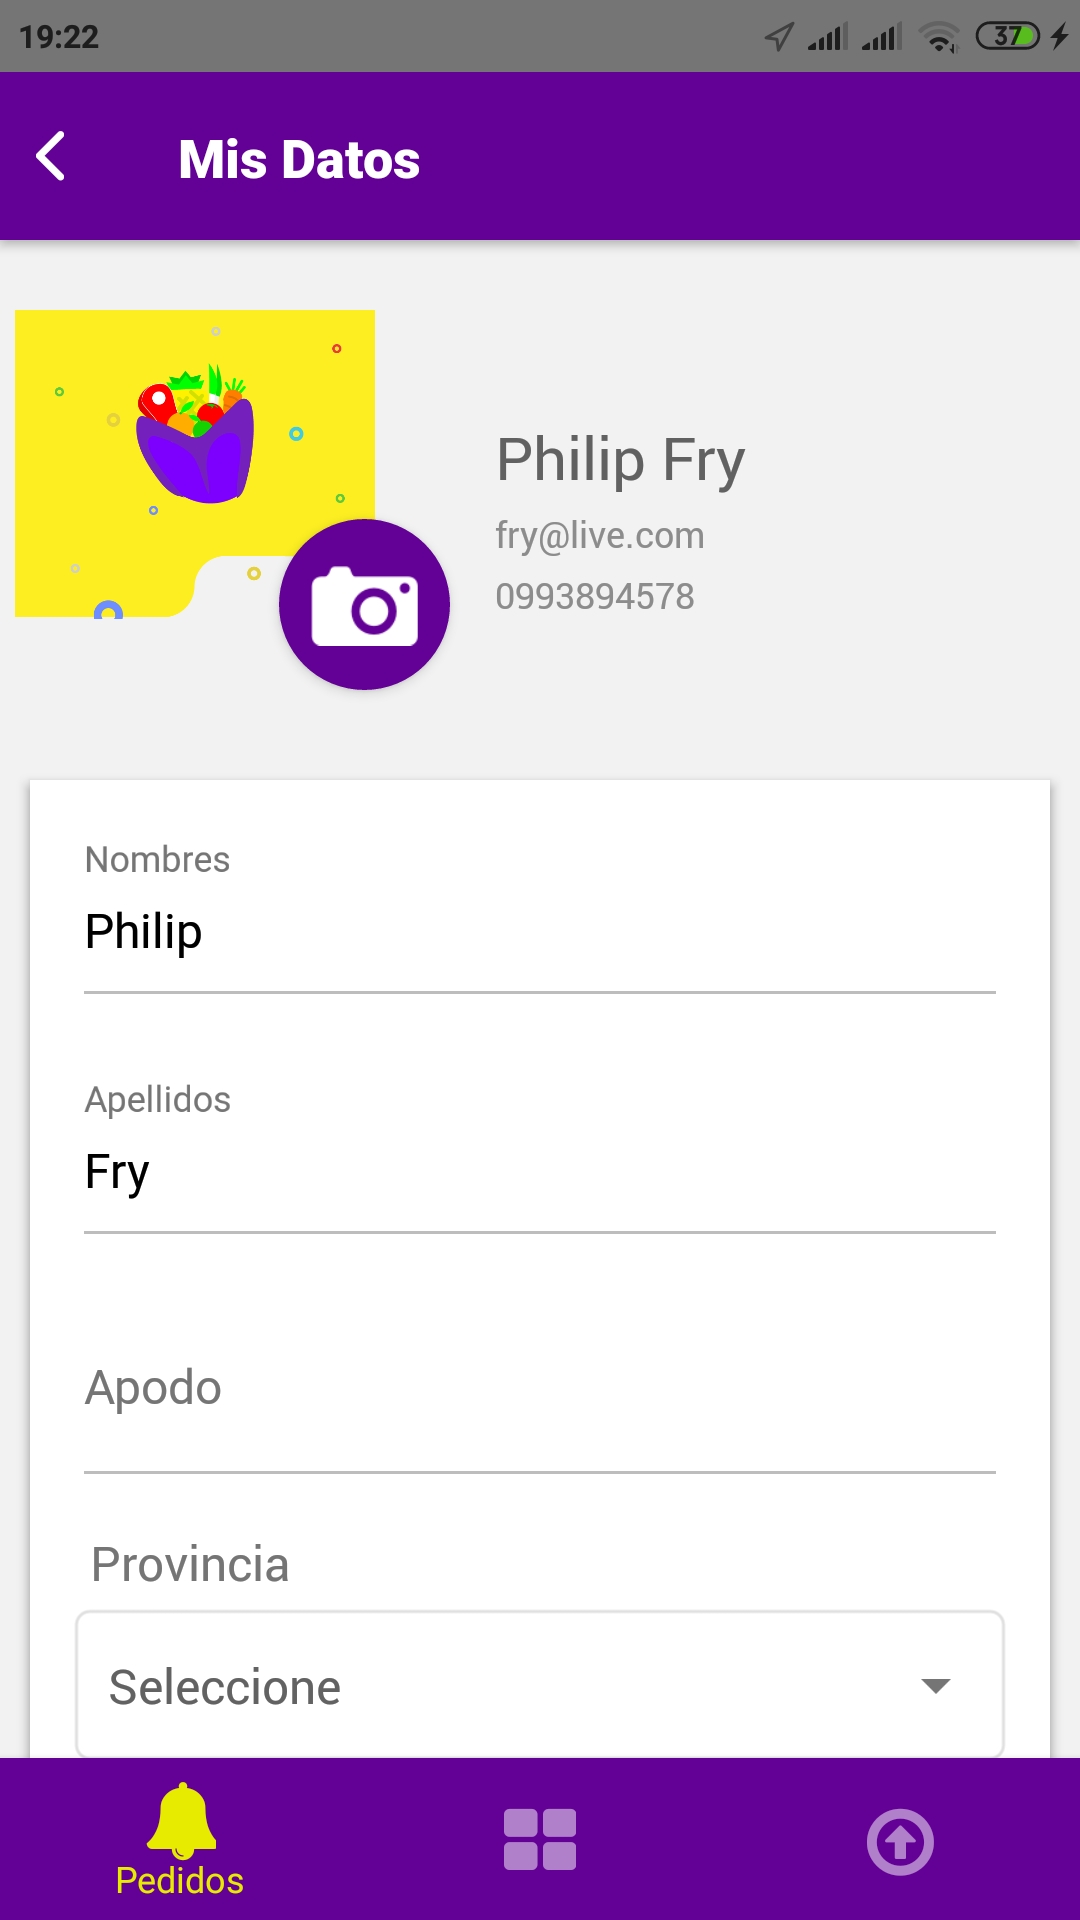Tap the back arrow in header

coord(51,157)
